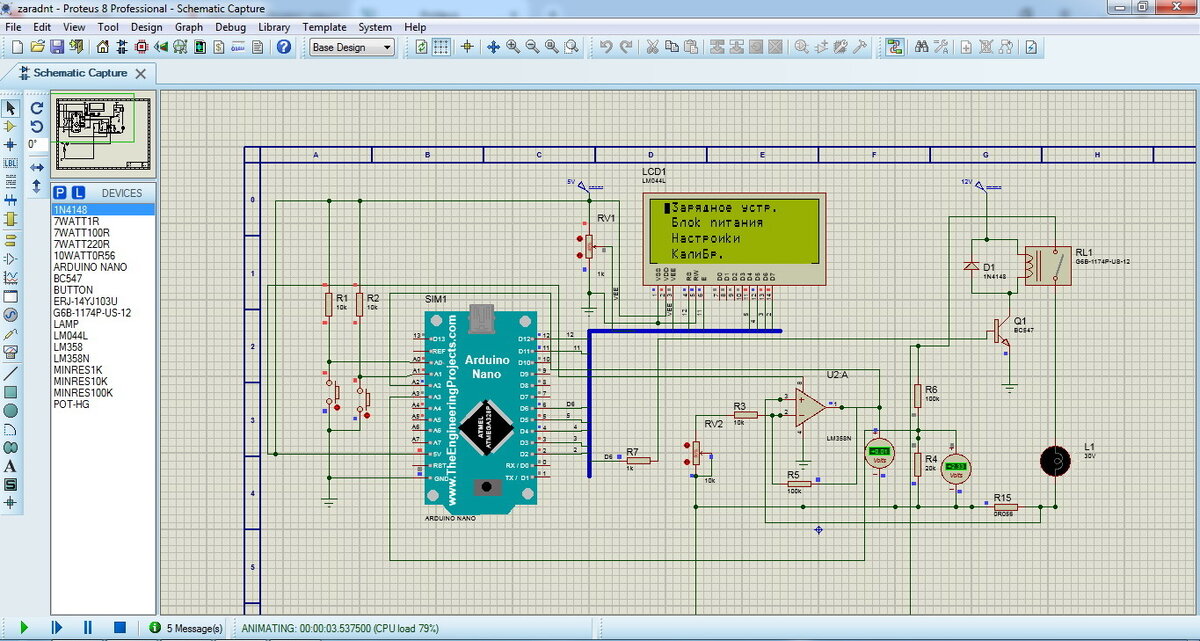Select G6B-1174P-US-12 relay in devices list

pos(104,313)
